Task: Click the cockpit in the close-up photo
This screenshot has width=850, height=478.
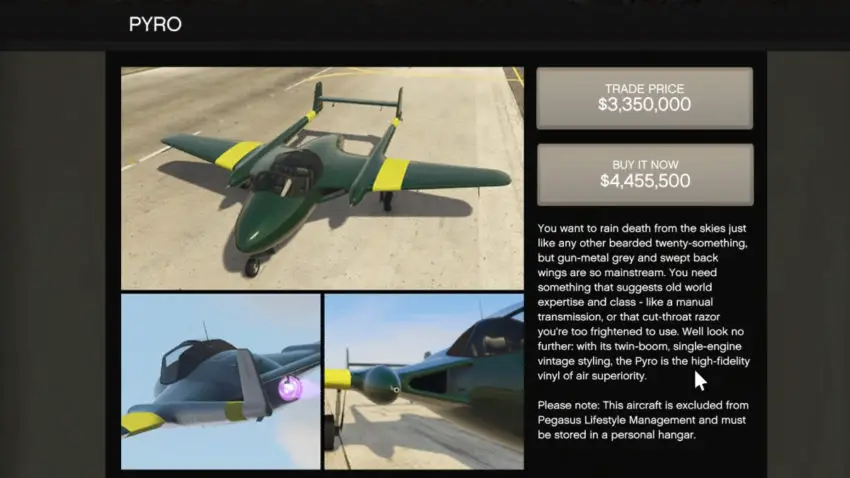Action: pos(485,336)
